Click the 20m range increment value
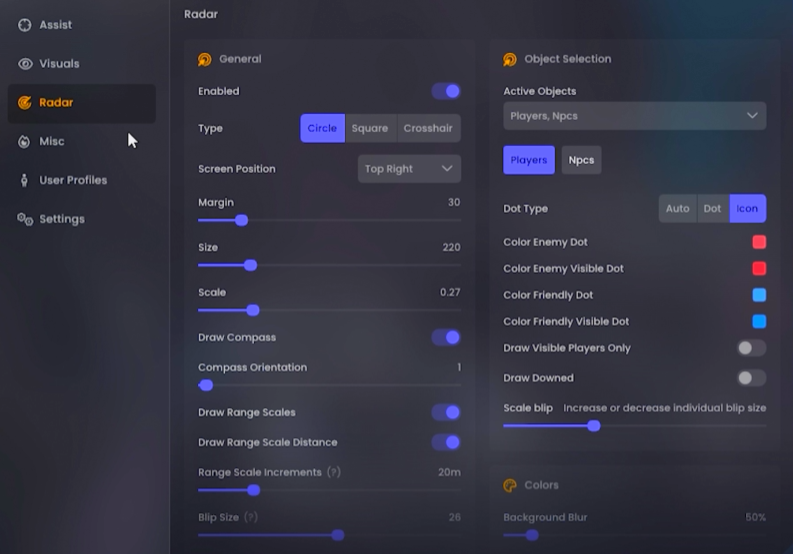Viewport: 793px width, 554px height. point(449,472)
